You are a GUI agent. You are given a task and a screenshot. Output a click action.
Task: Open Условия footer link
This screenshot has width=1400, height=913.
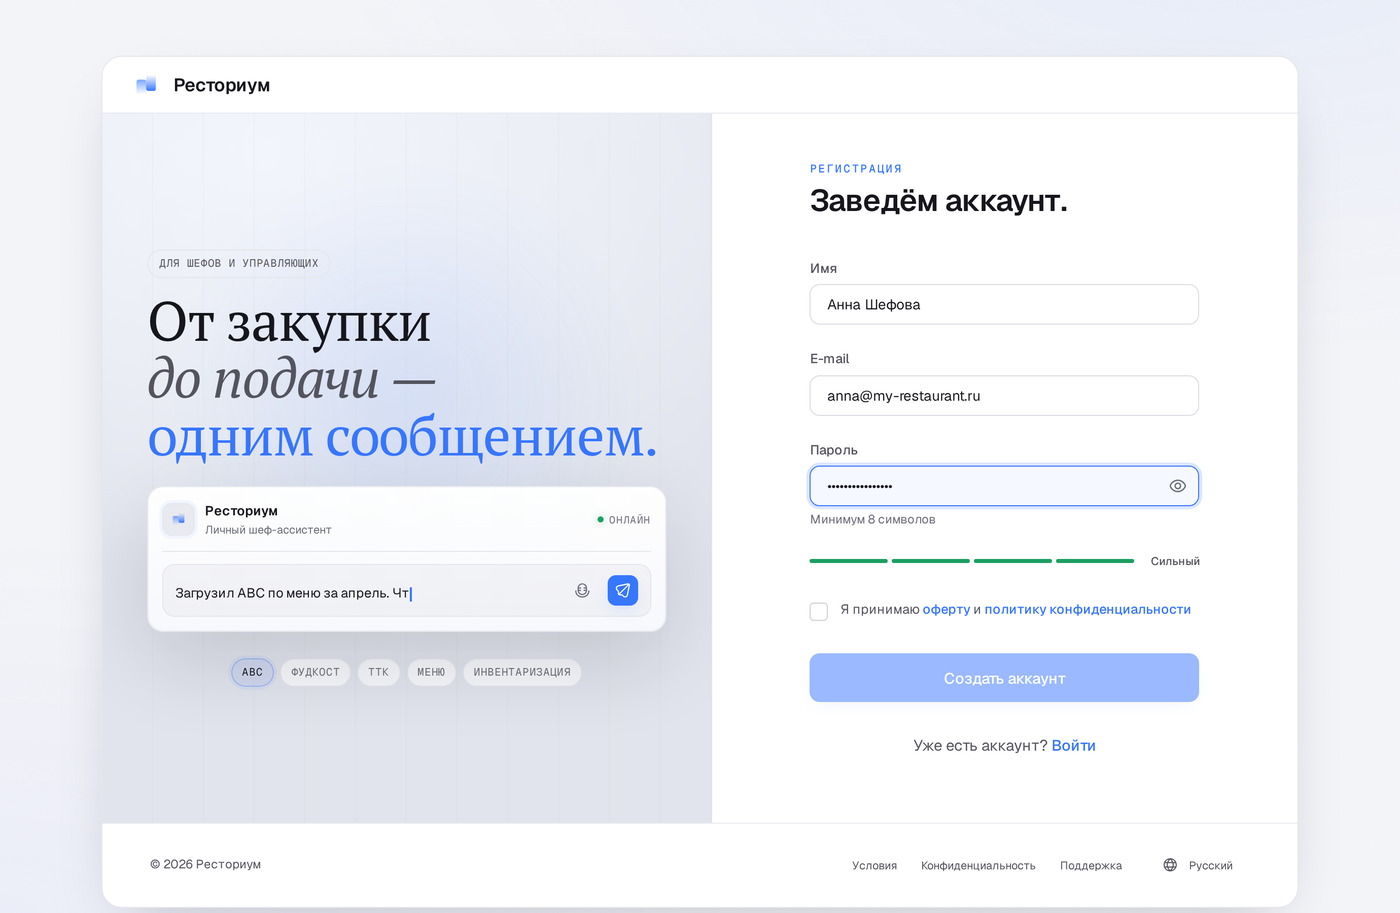874,866
